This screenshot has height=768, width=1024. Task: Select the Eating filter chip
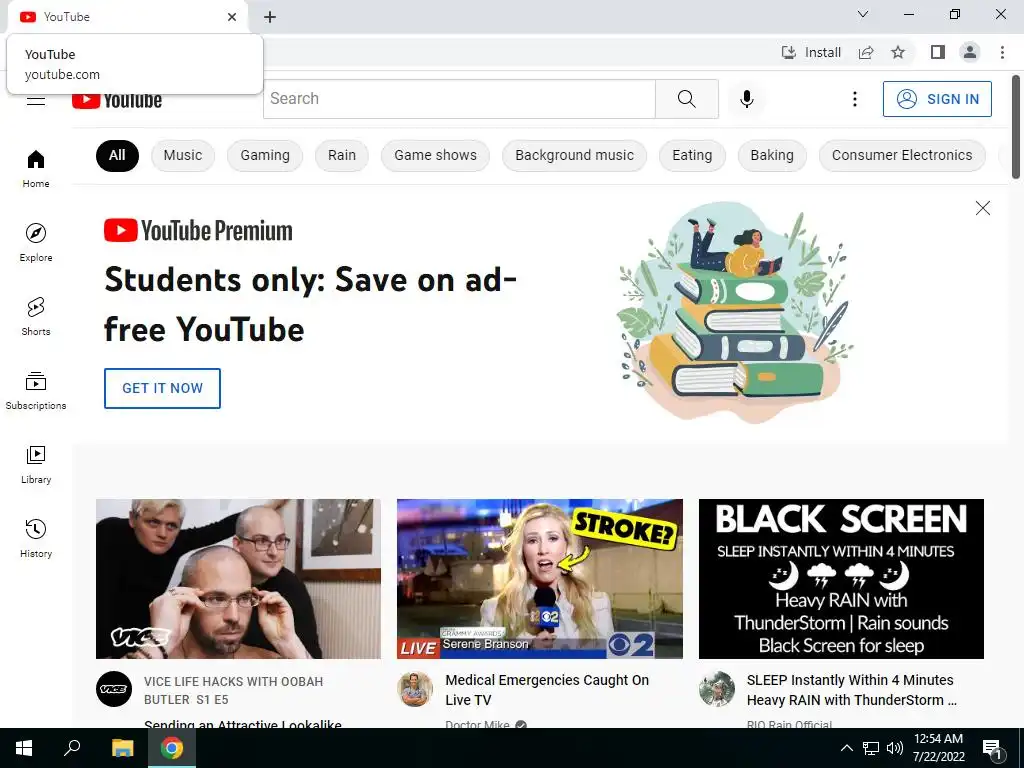tap(692, 155)
